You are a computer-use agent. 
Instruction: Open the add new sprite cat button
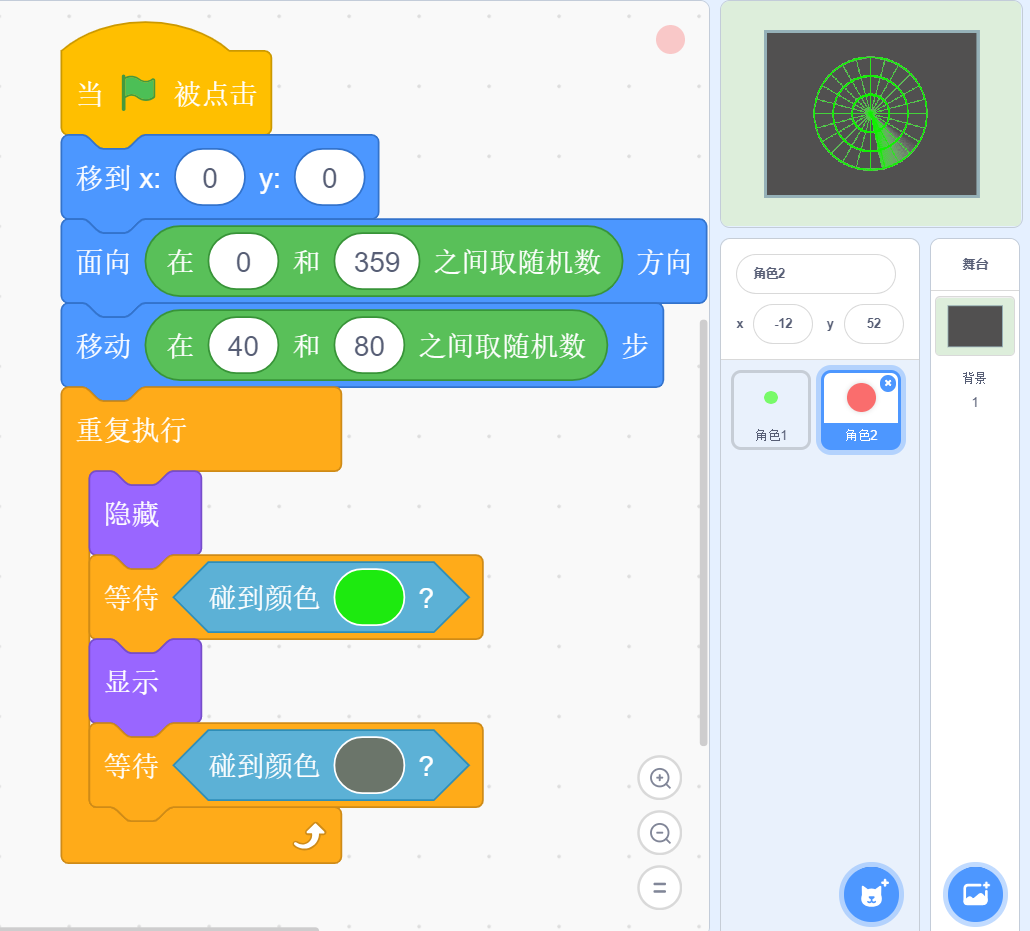pyautogui.click(x=871, y=894)
